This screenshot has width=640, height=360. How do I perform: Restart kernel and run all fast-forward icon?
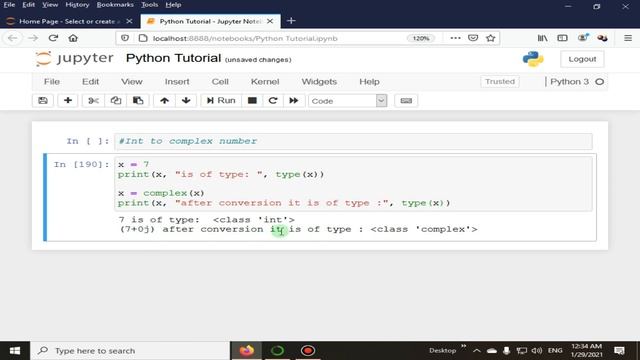click(294, 100)
